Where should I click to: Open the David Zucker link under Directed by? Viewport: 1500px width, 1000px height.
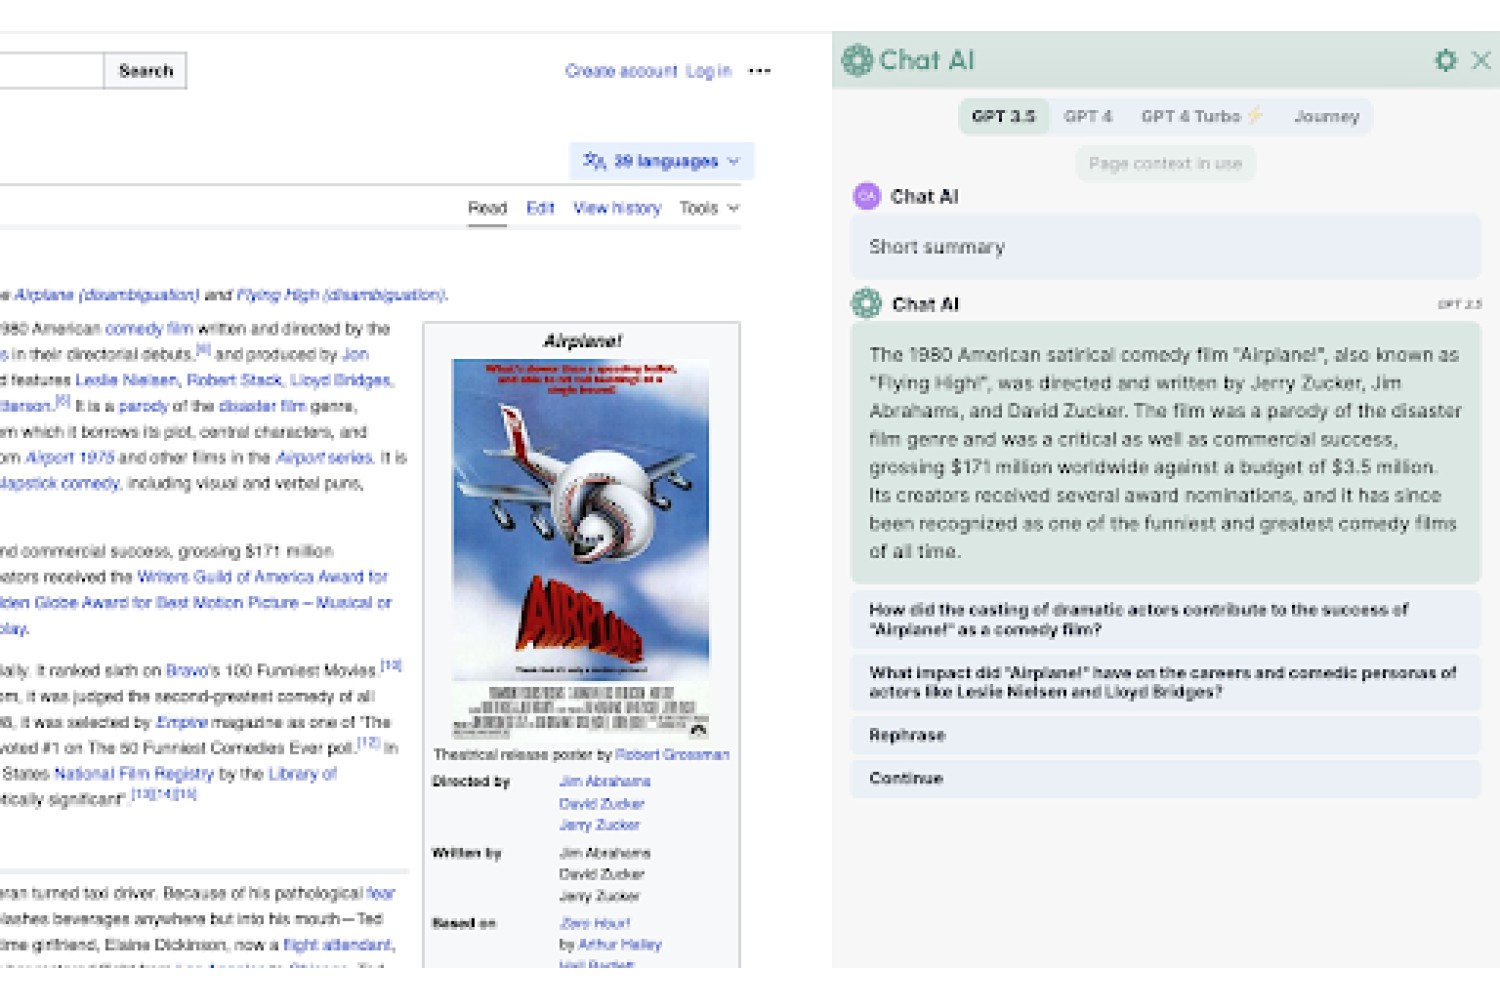pyautogui.click(x=602, y=804)
